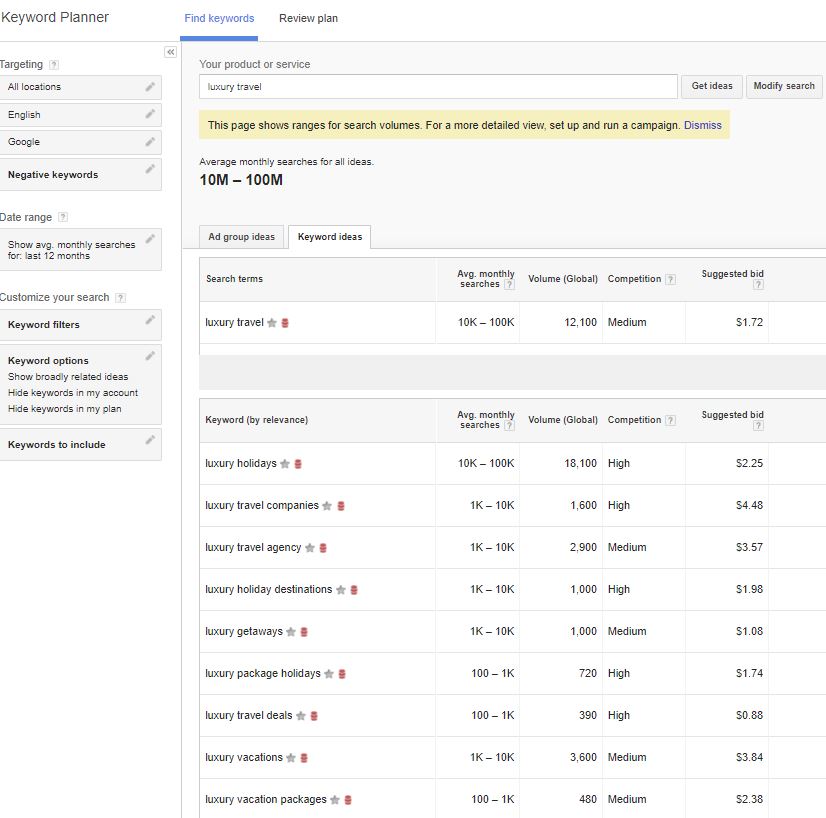This screenshot has width=826, height=818.
Task: Click the Get ideas button
Action: point(712,86)
